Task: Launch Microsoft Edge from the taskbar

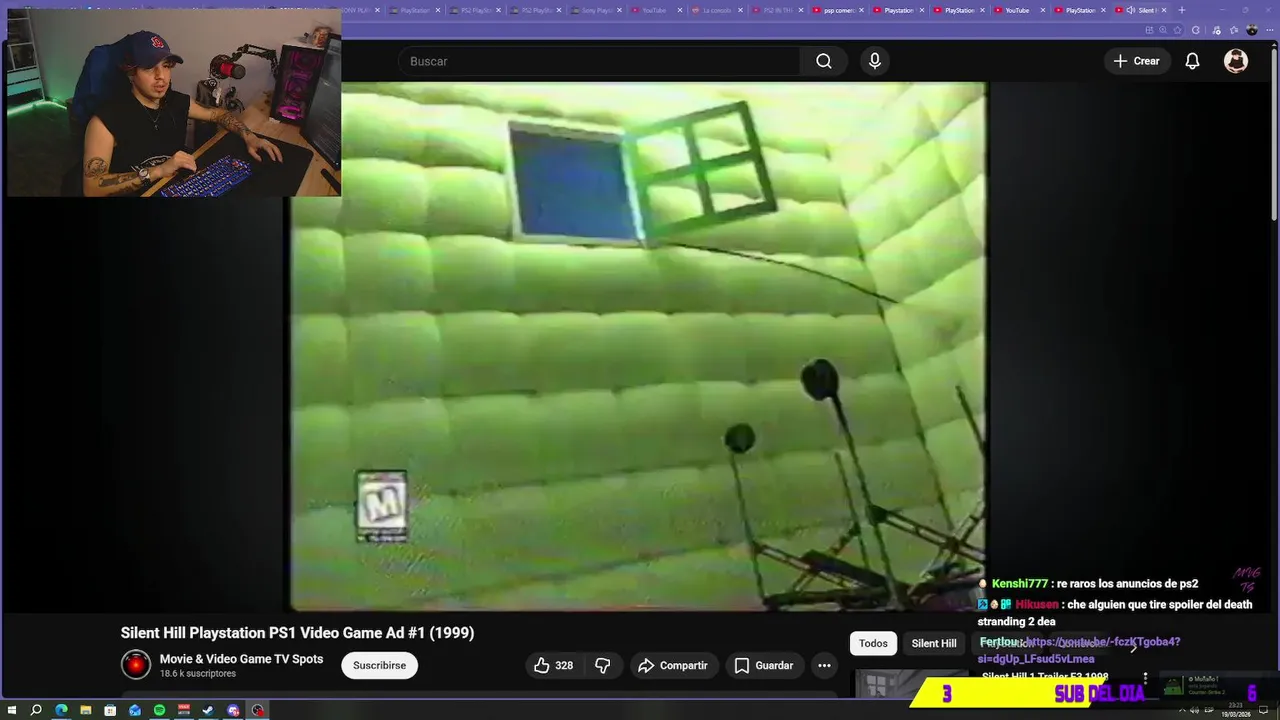Action: (61, 710)
